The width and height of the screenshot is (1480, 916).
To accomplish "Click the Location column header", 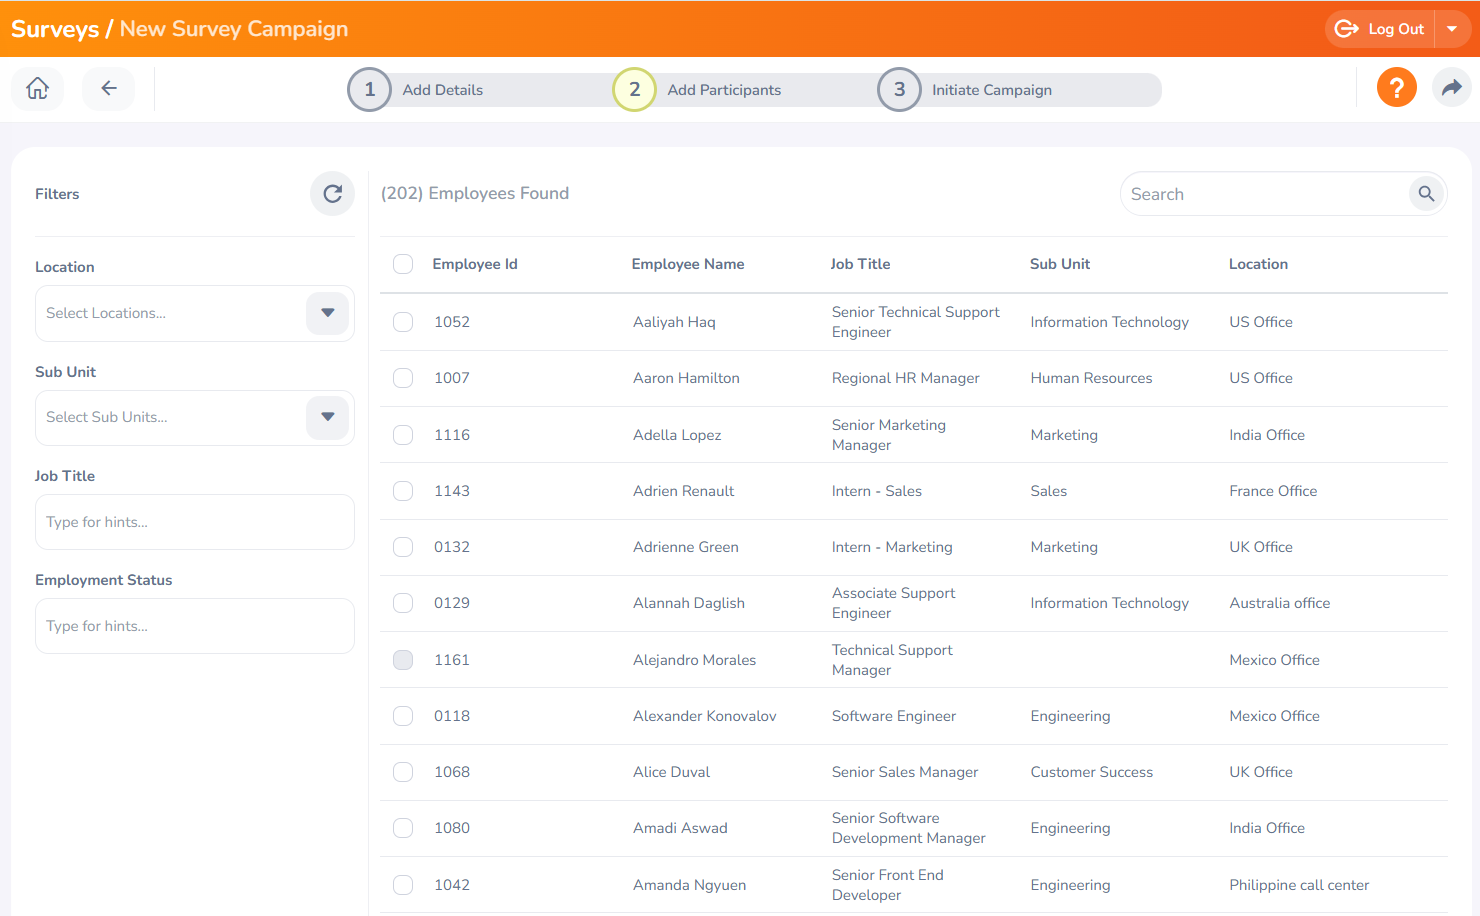I will tap(1258, 264).
